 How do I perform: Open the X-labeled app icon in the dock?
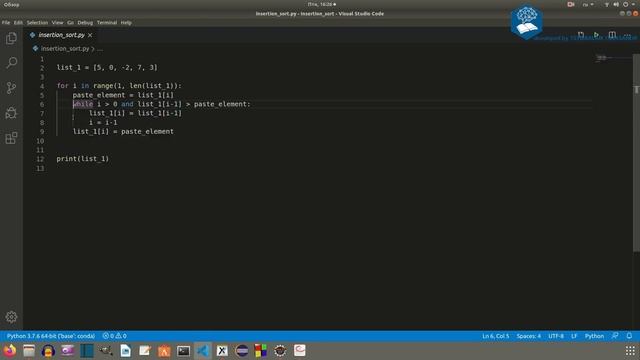pos(222,350)
